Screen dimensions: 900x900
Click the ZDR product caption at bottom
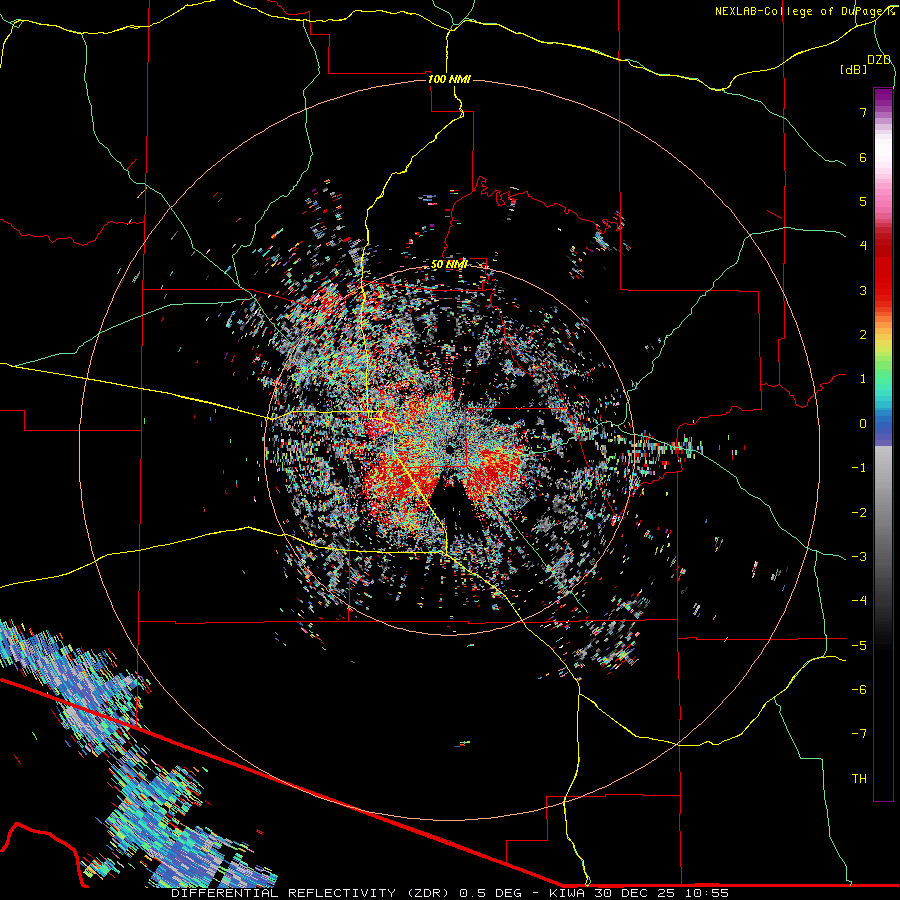click(x=450, y=893)
